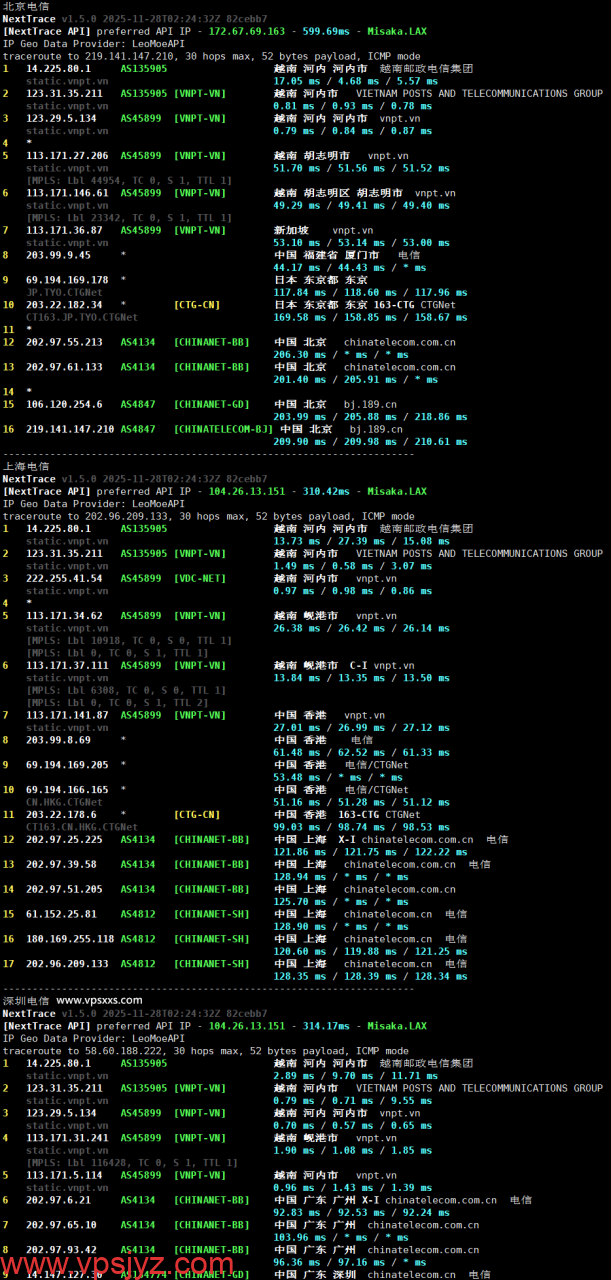Screen dimensions: 611x1280
Task: Click the 北京电信 section heading
Action: 25,6
